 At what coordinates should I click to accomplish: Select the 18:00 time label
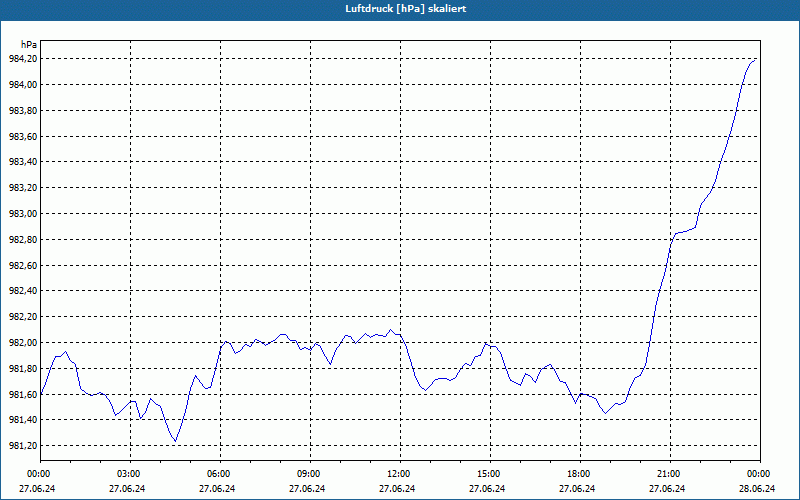coord(580,474)
